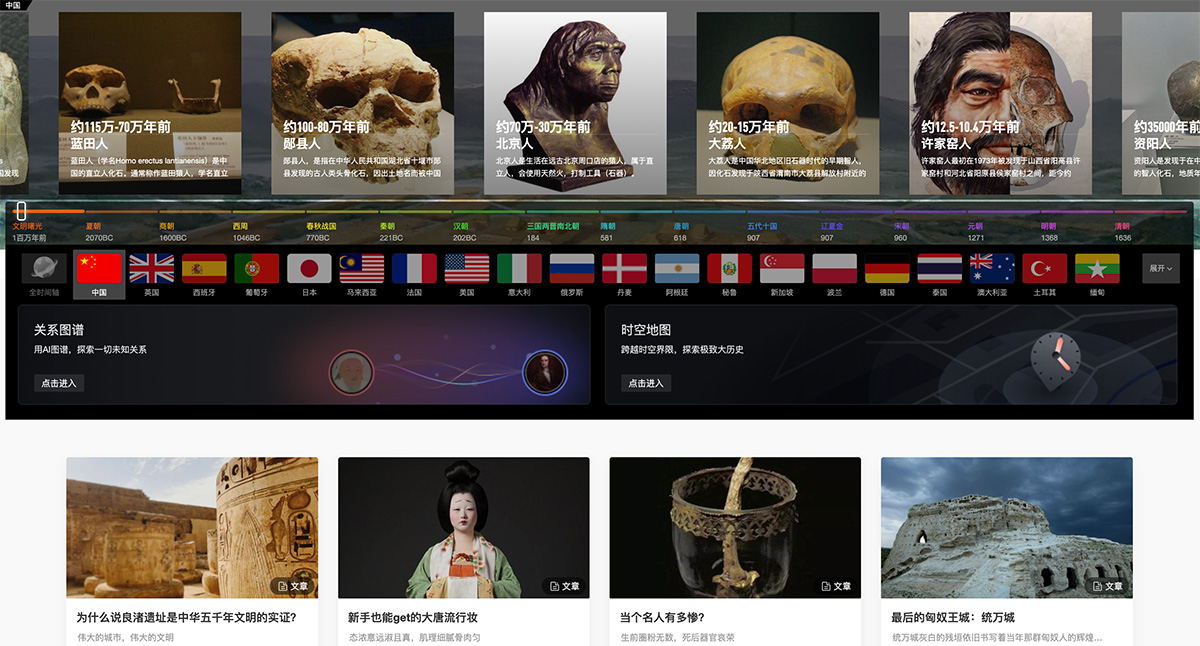Click the Argentina flag icon
Image resolution: width=1200 pixels, height=646 pixels.
coord(677,268)
